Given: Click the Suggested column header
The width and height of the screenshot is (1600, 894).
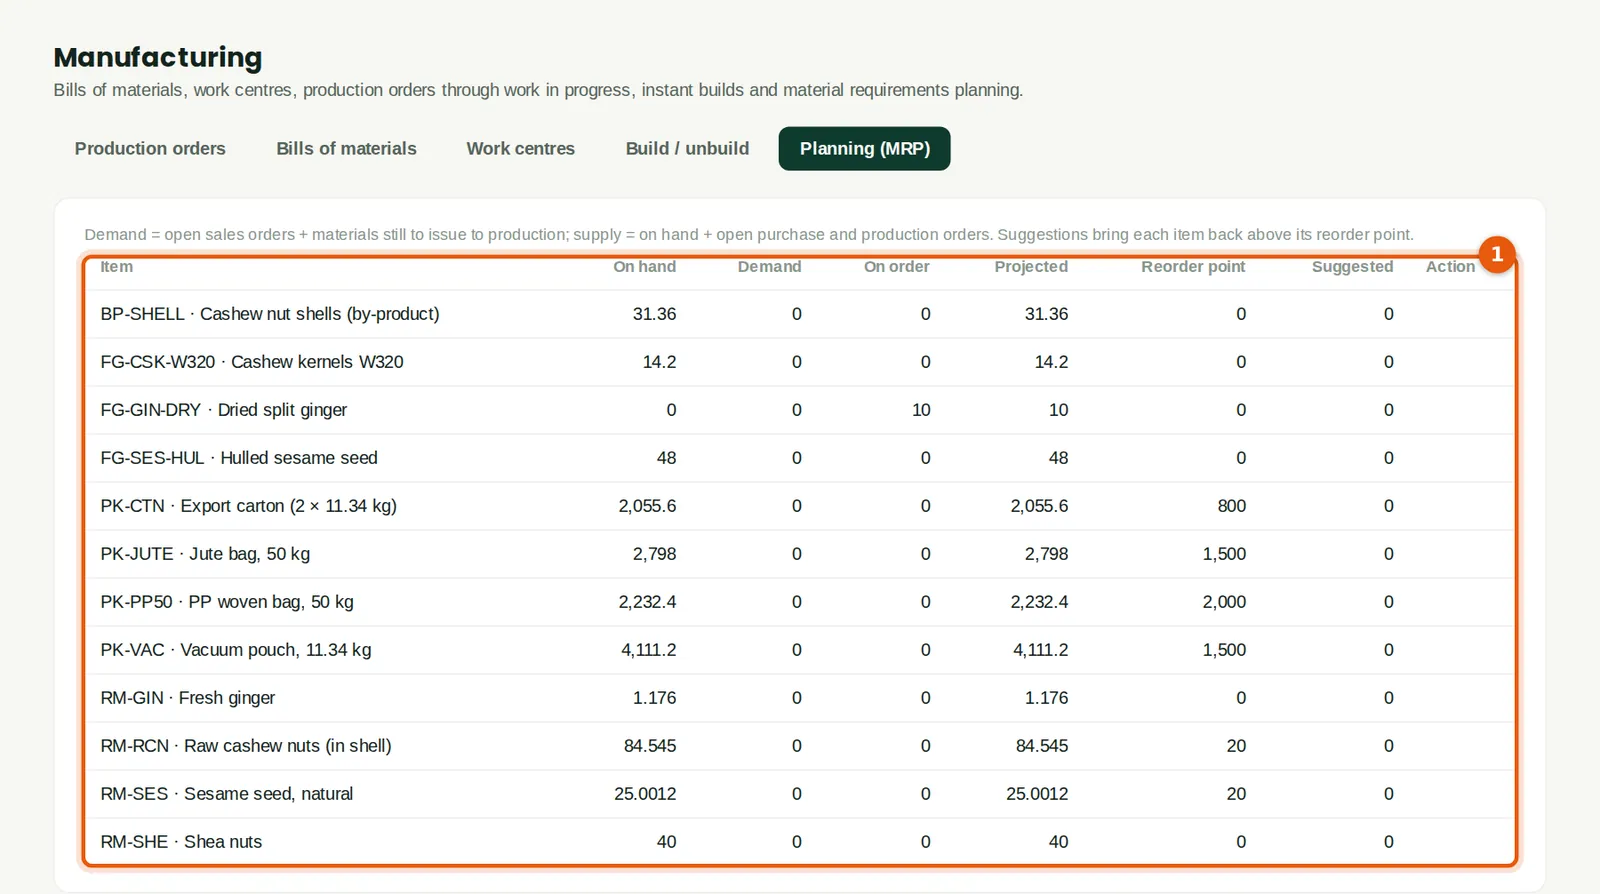Looking at the screenshot, I should [1352, 267].
